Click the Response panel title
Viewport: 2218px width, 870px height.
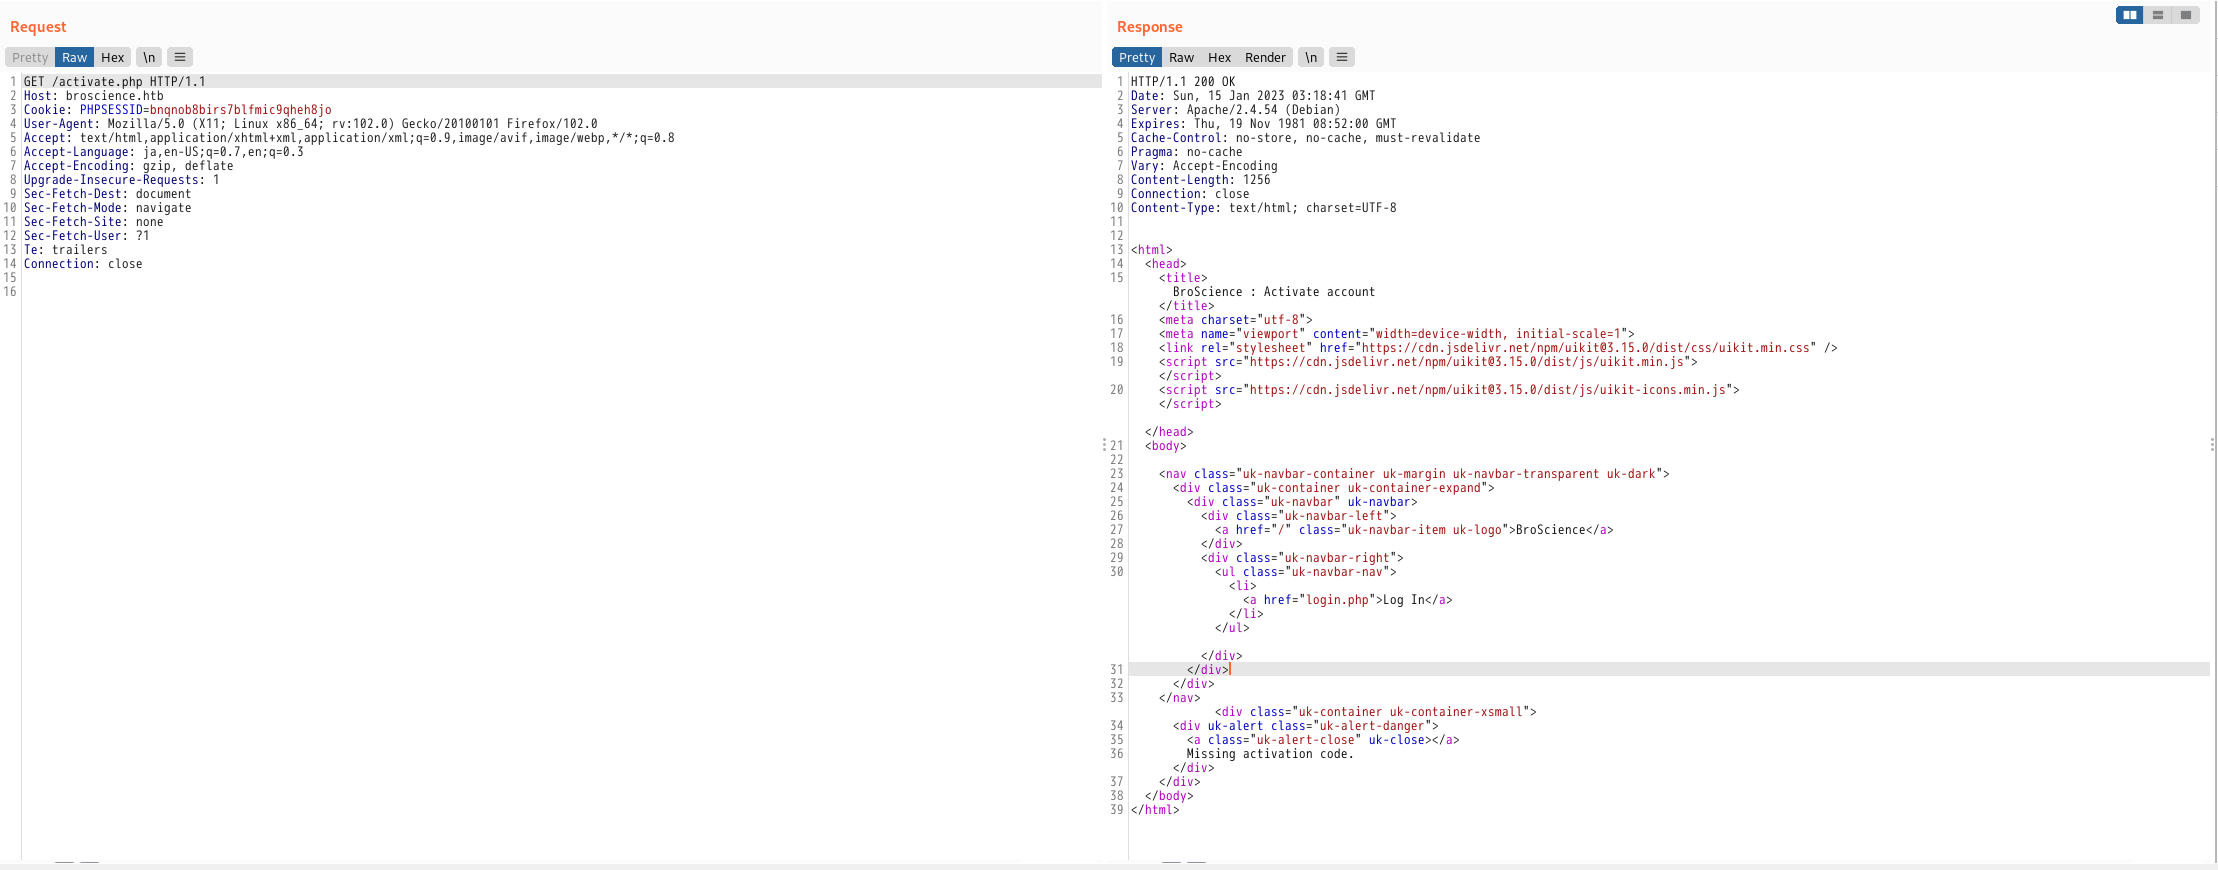pyautogui.click(x=1150, y=27)
